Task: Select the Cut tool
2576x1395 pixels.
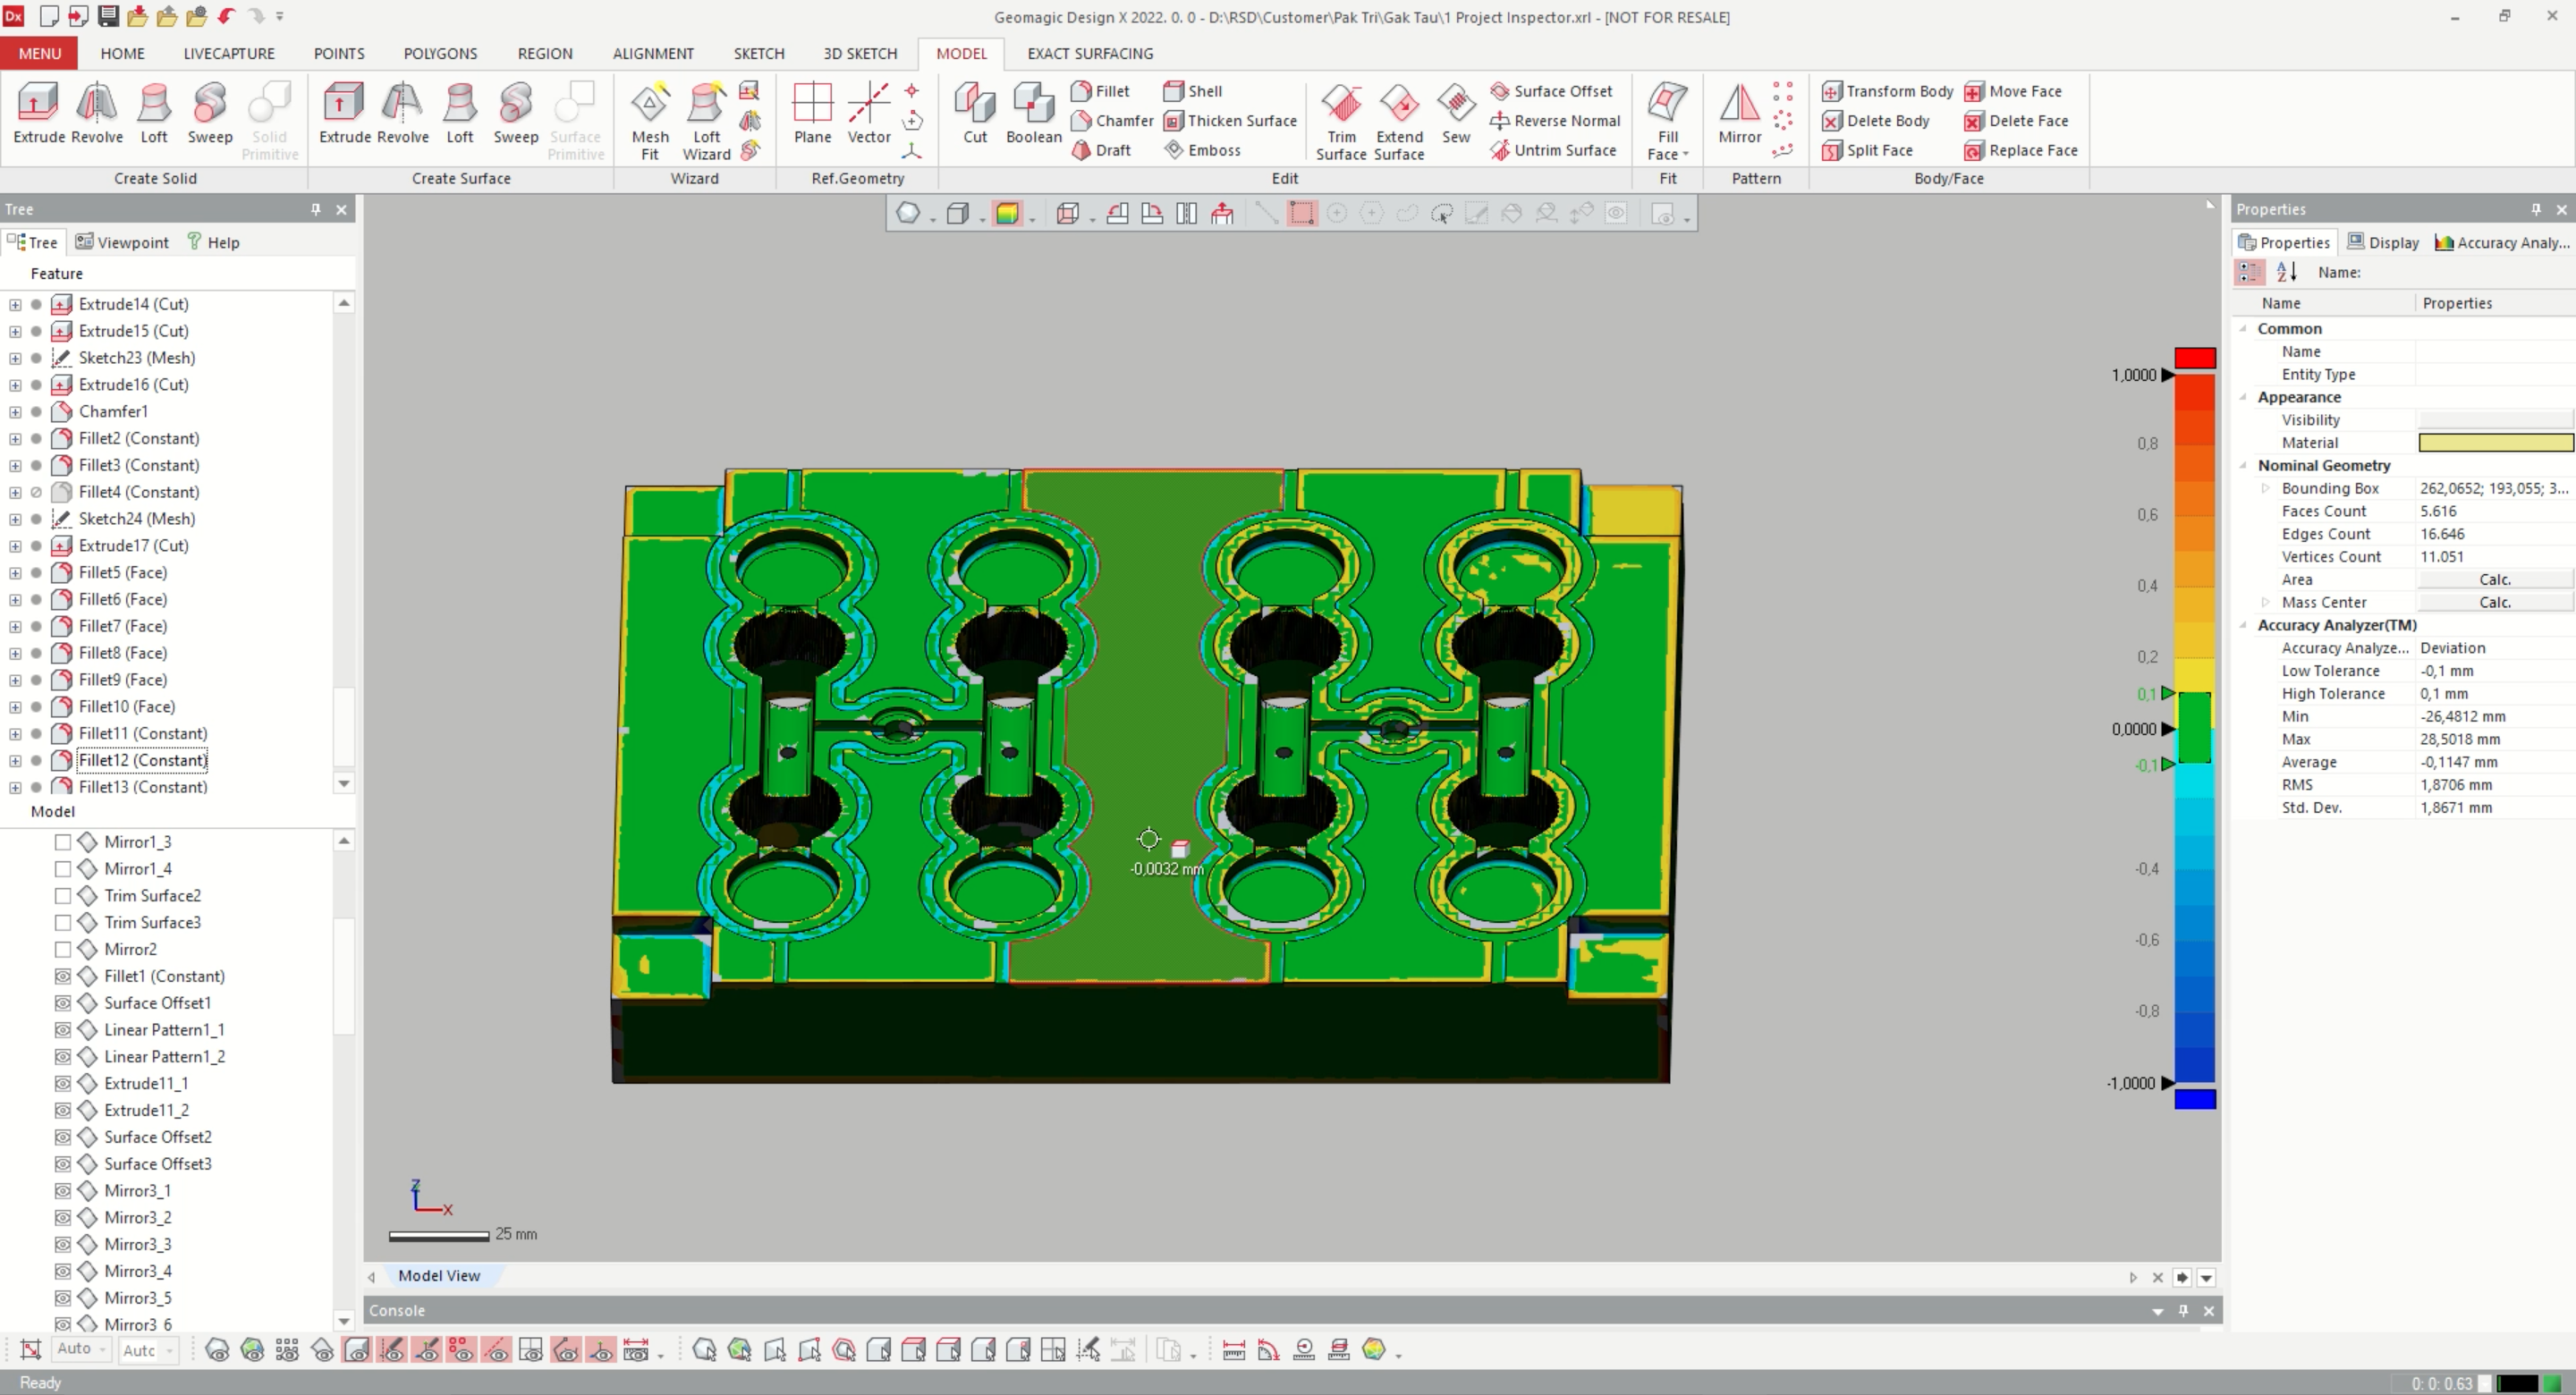Action: (975, 114)
